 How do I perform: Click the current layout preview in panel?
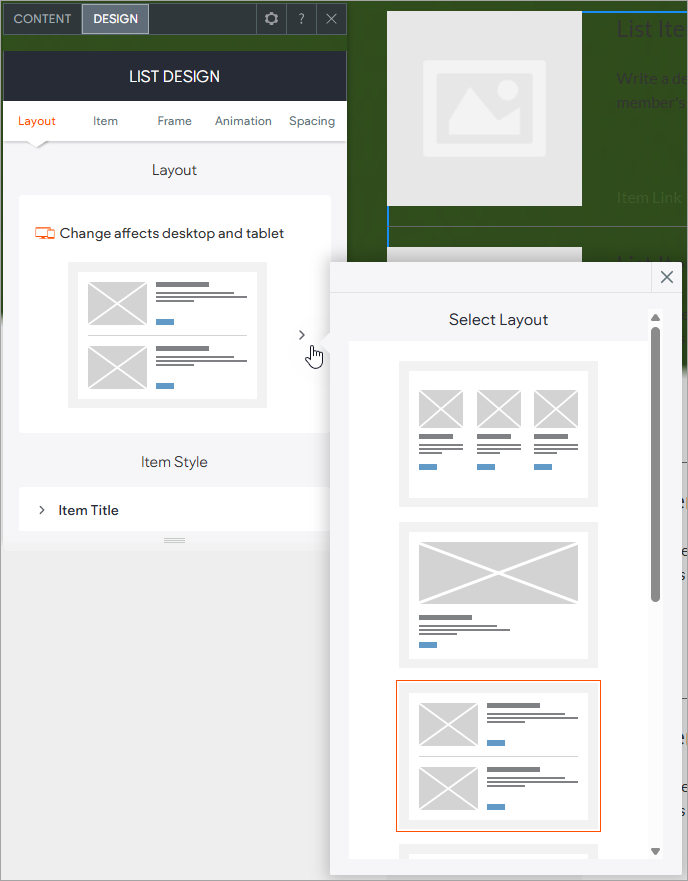pos(167,335)
